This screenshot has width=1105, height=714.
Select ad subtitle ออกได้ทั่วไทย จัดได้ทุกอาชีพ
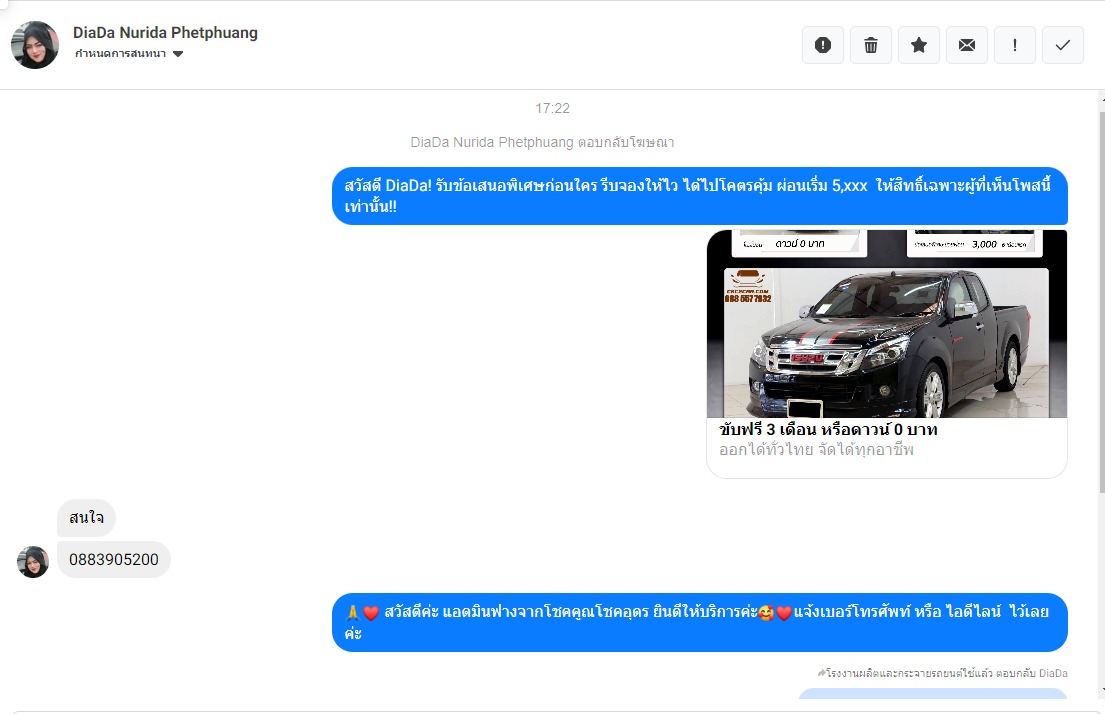tap(816, 450)
